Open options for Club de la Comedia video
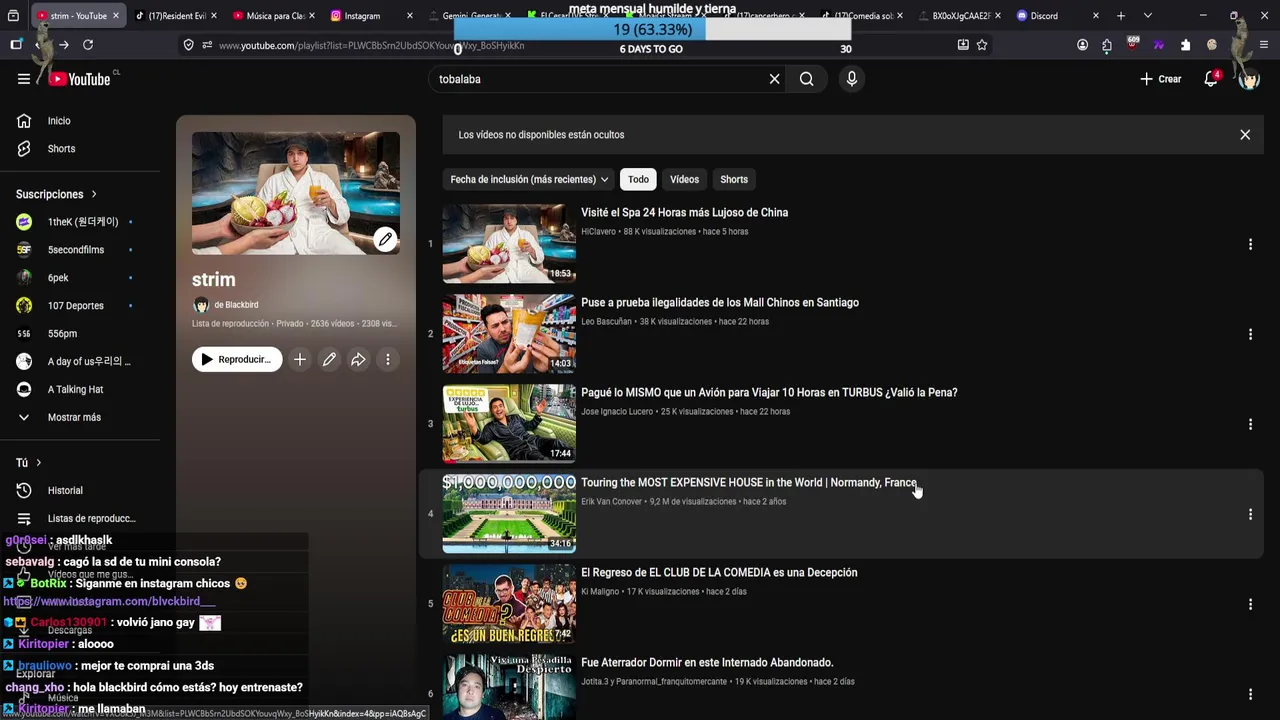This screenshot has width=1280, height=720. click(x=1250, y=604)
